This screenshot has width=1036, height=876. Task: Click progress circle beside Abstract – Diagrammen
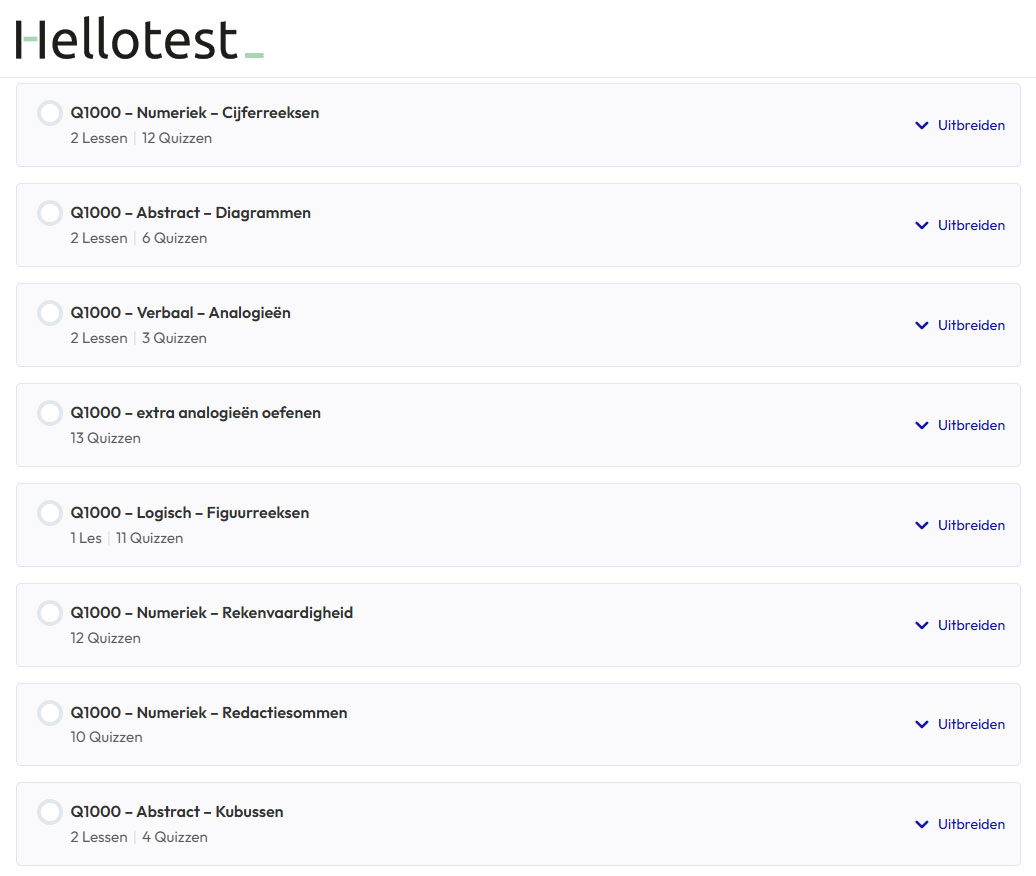coord(50,213)
